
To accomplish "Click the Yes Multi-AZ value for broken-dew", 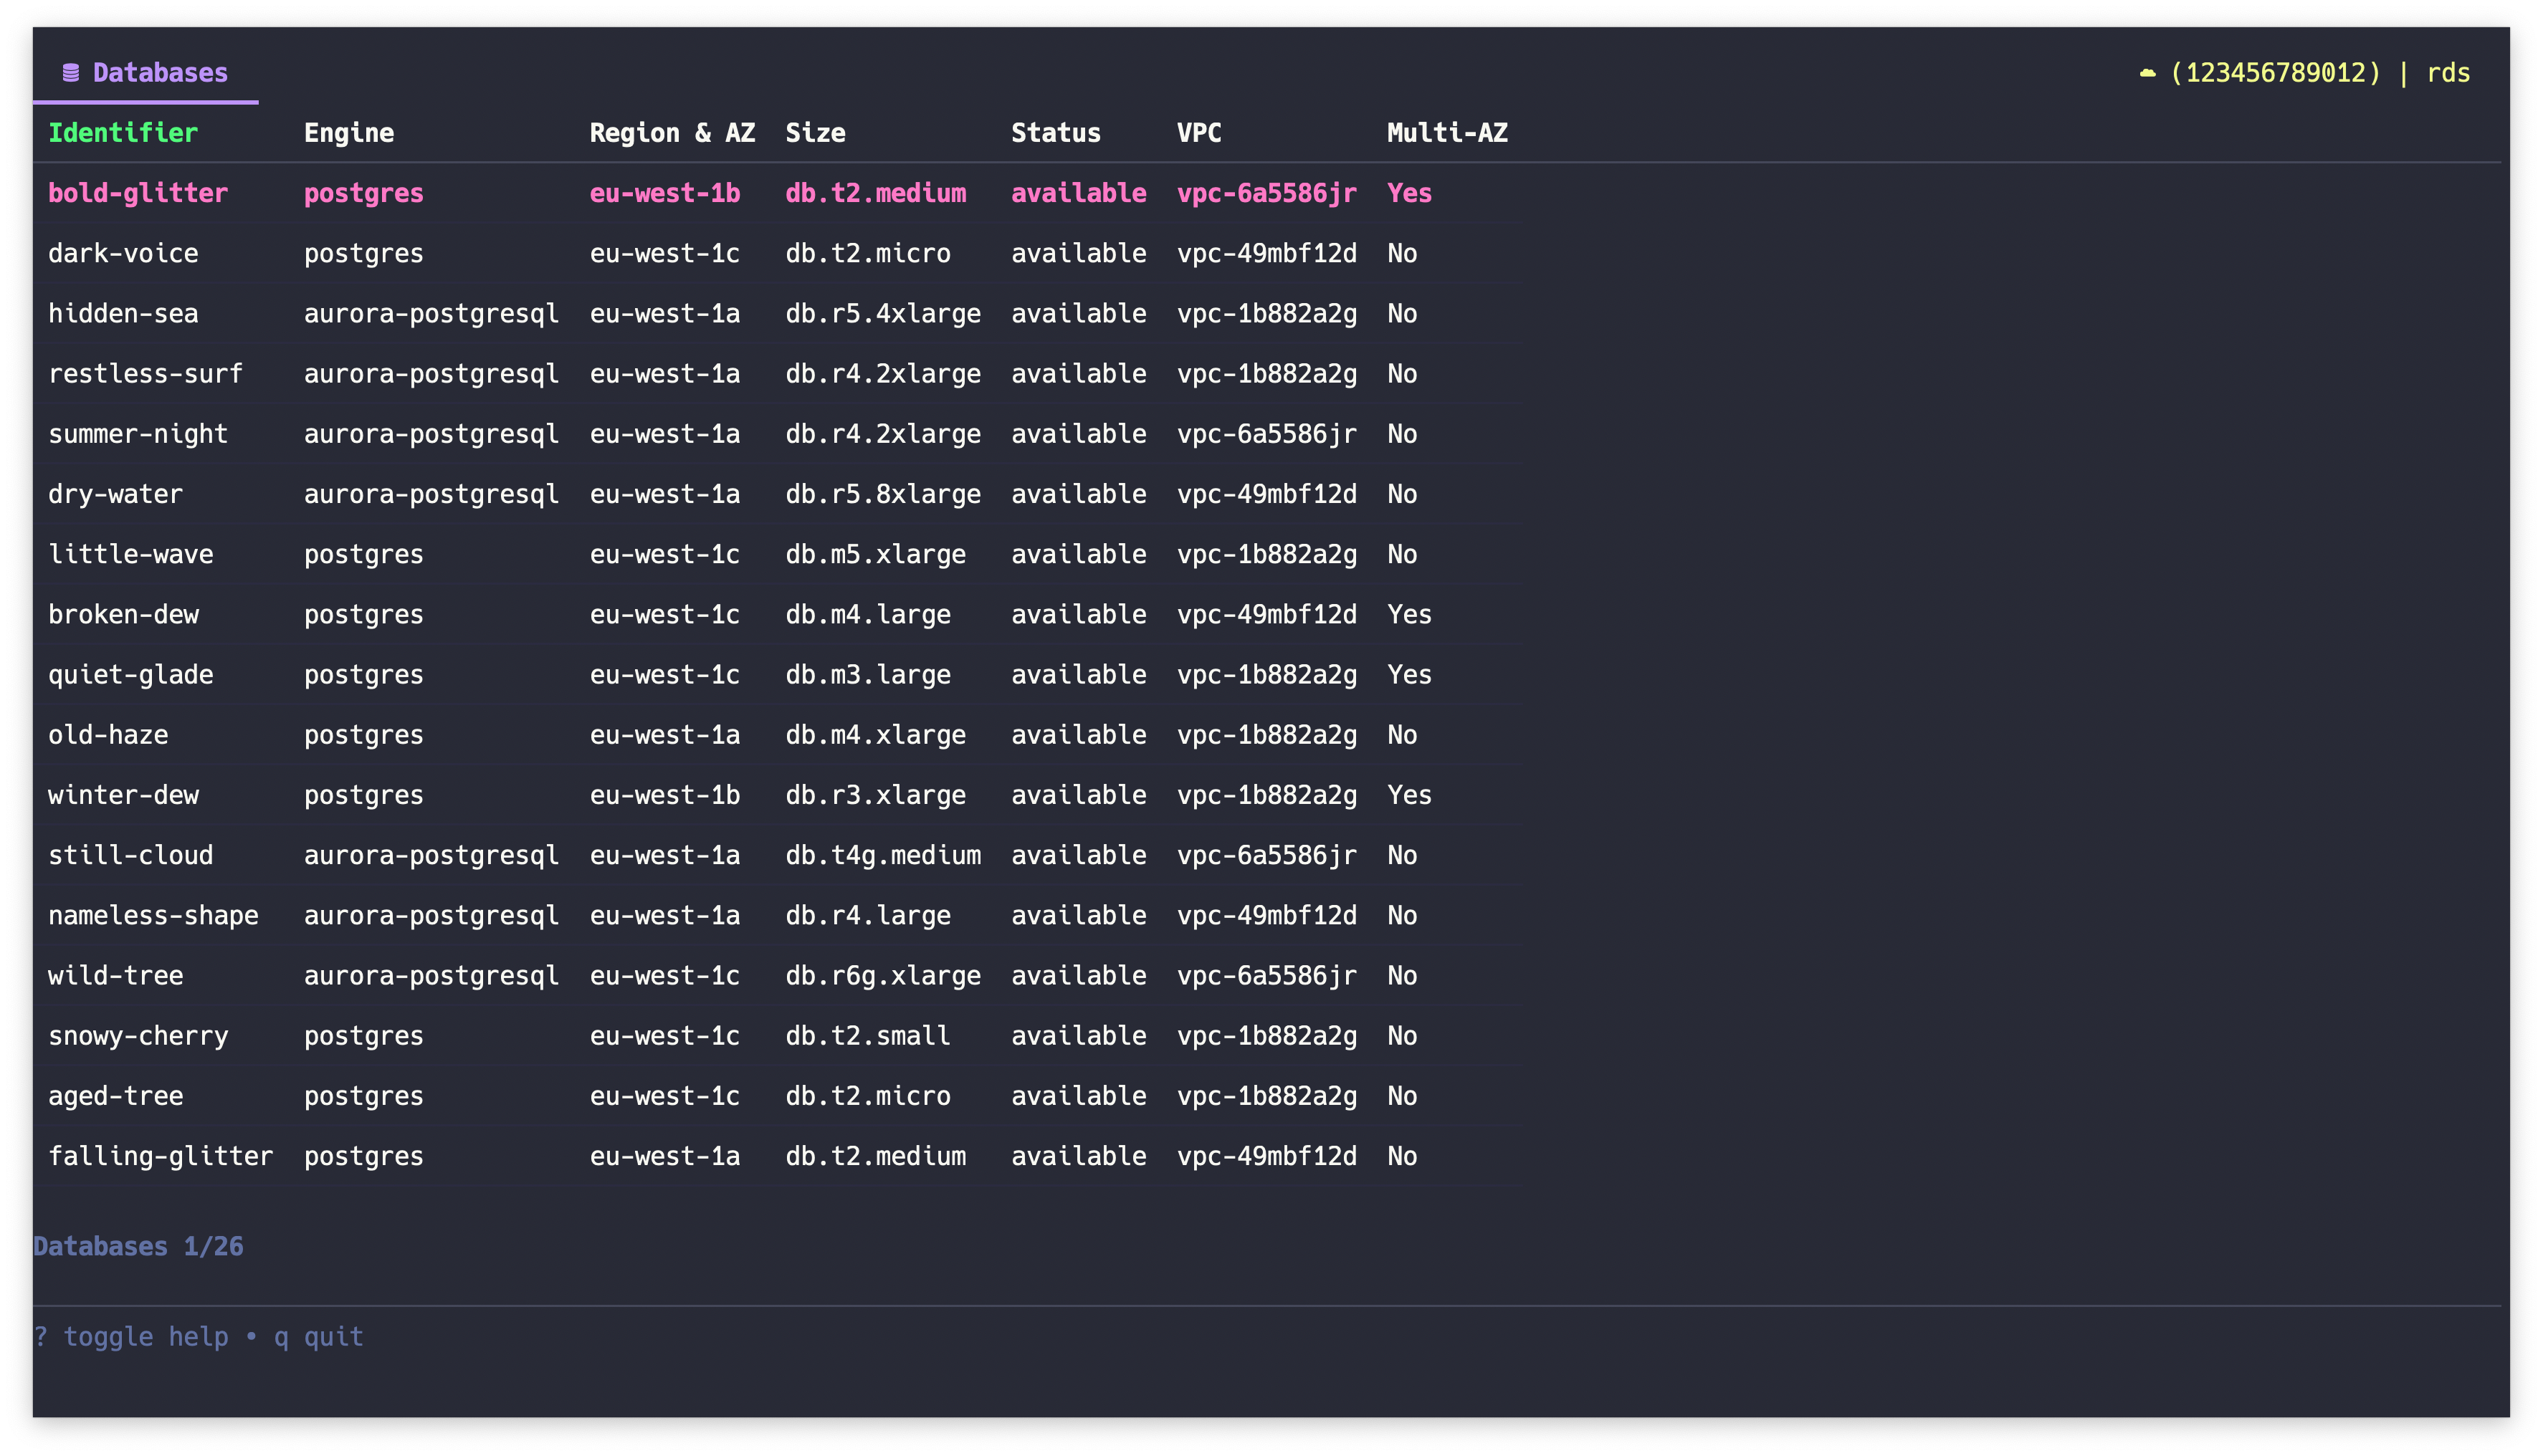I will click(x=1409, y=614).
